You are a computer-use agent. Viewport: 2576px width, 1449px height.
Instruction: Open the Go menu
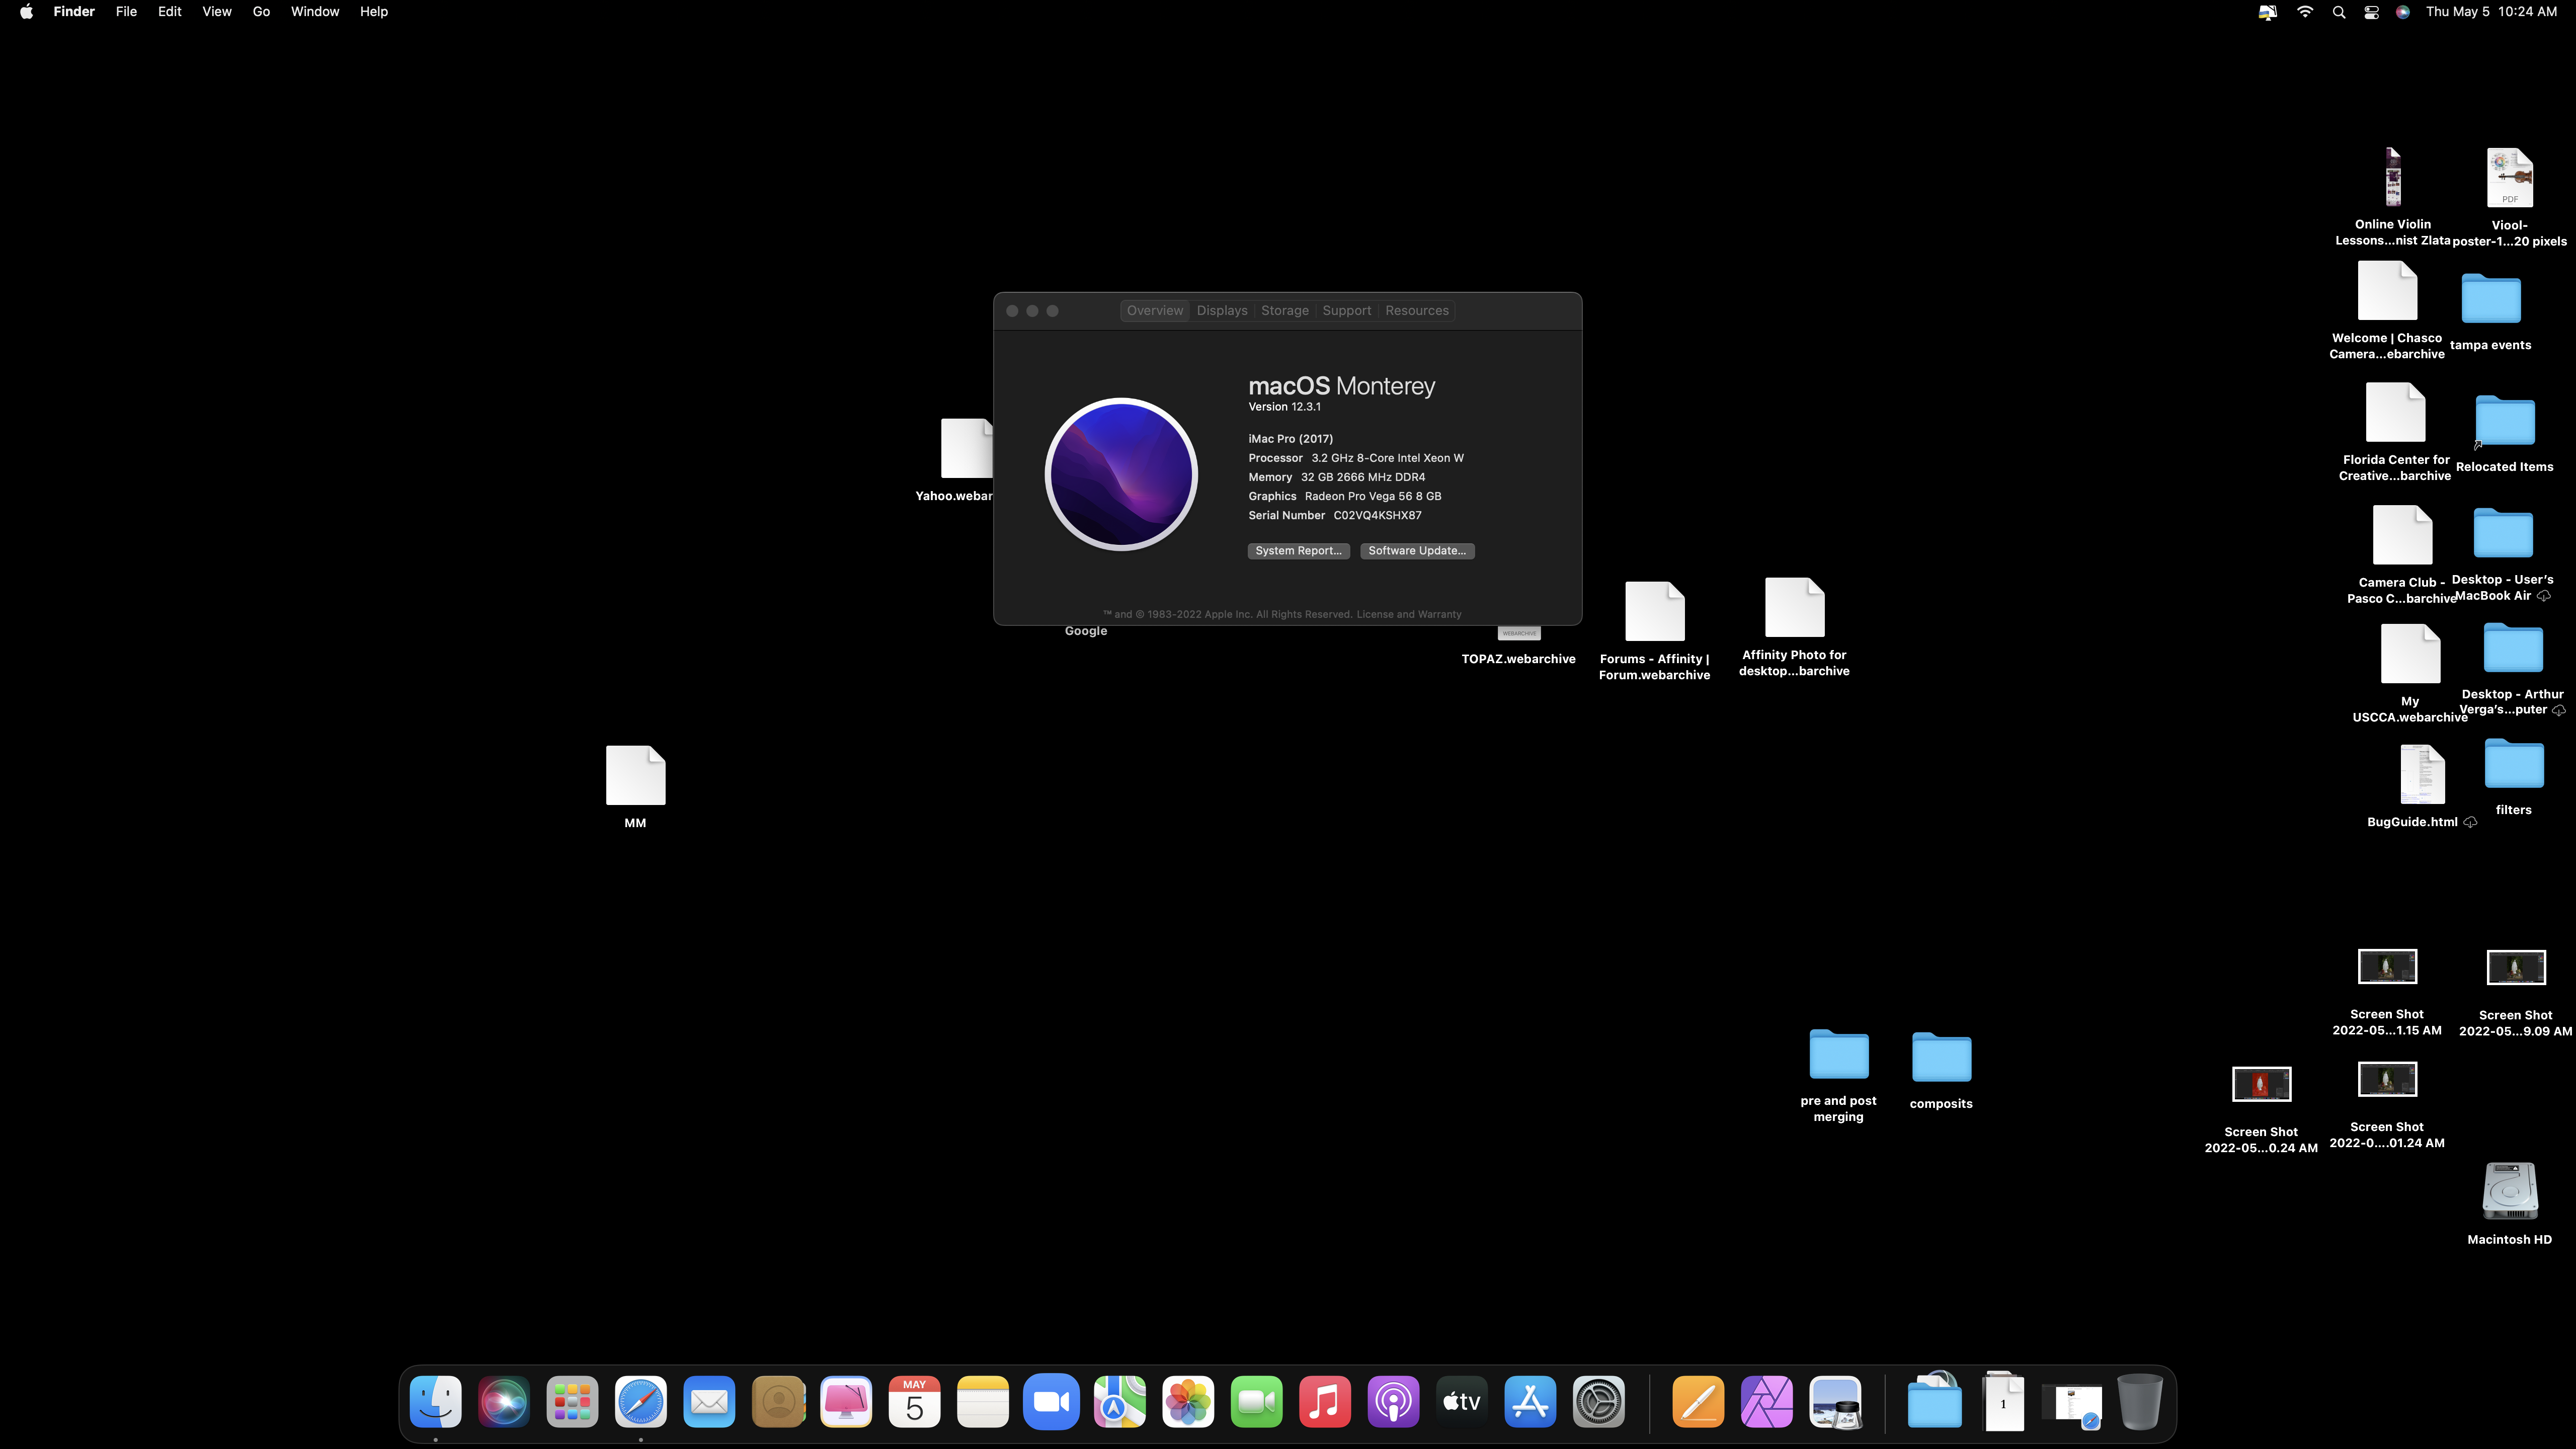(261, 12)
